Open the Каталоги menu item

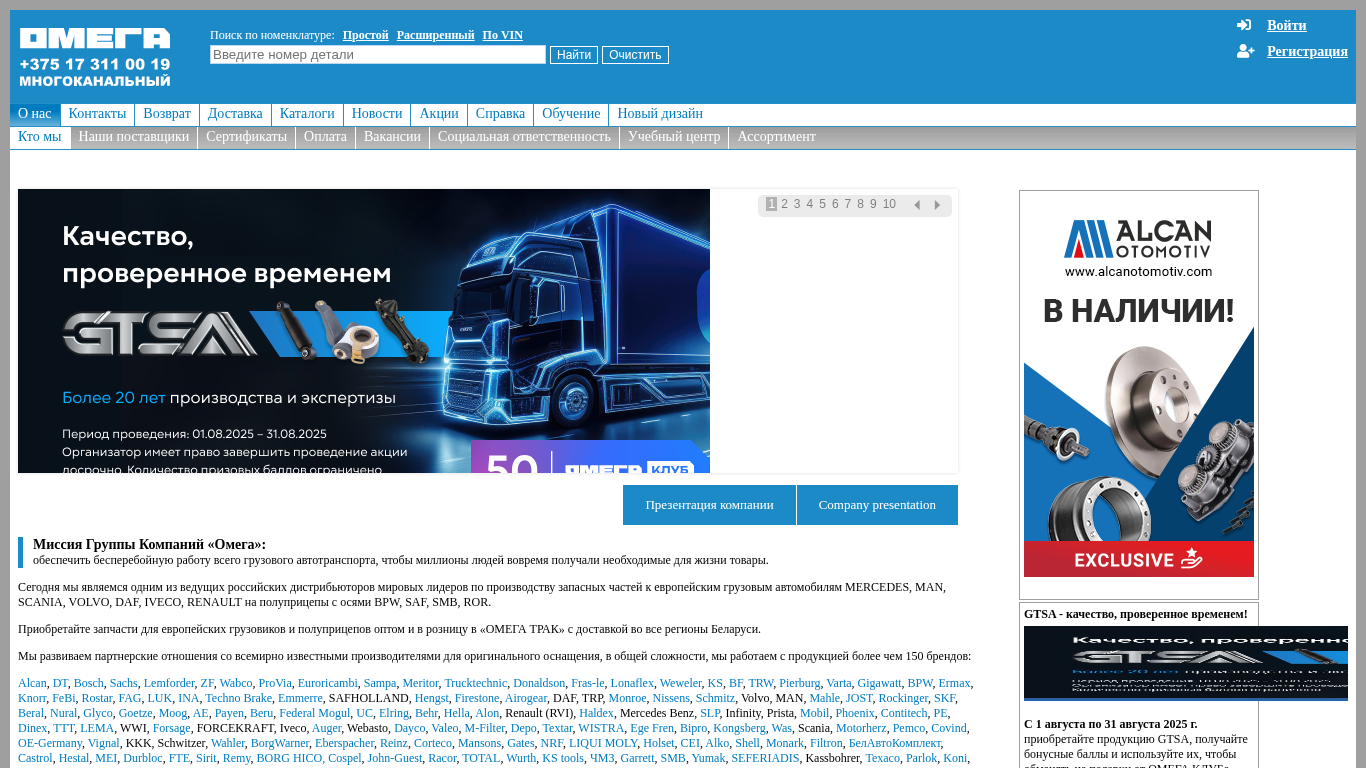point(307,114)
